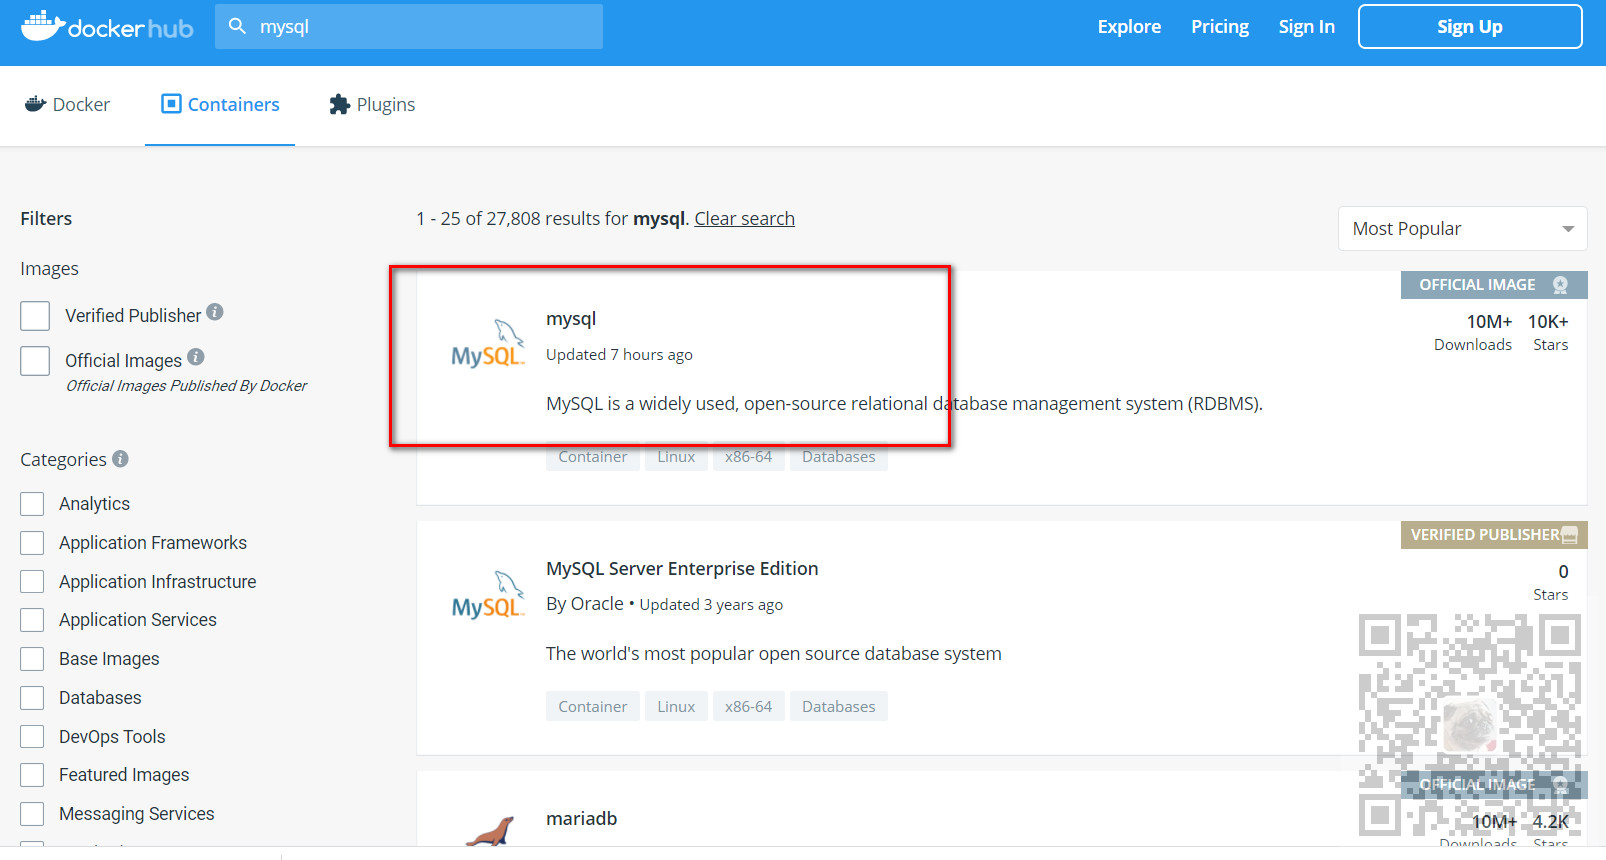The height and width of the screenshot is (860, 1606).
Task: Toggle Messaging Services category
Action: 32,813
